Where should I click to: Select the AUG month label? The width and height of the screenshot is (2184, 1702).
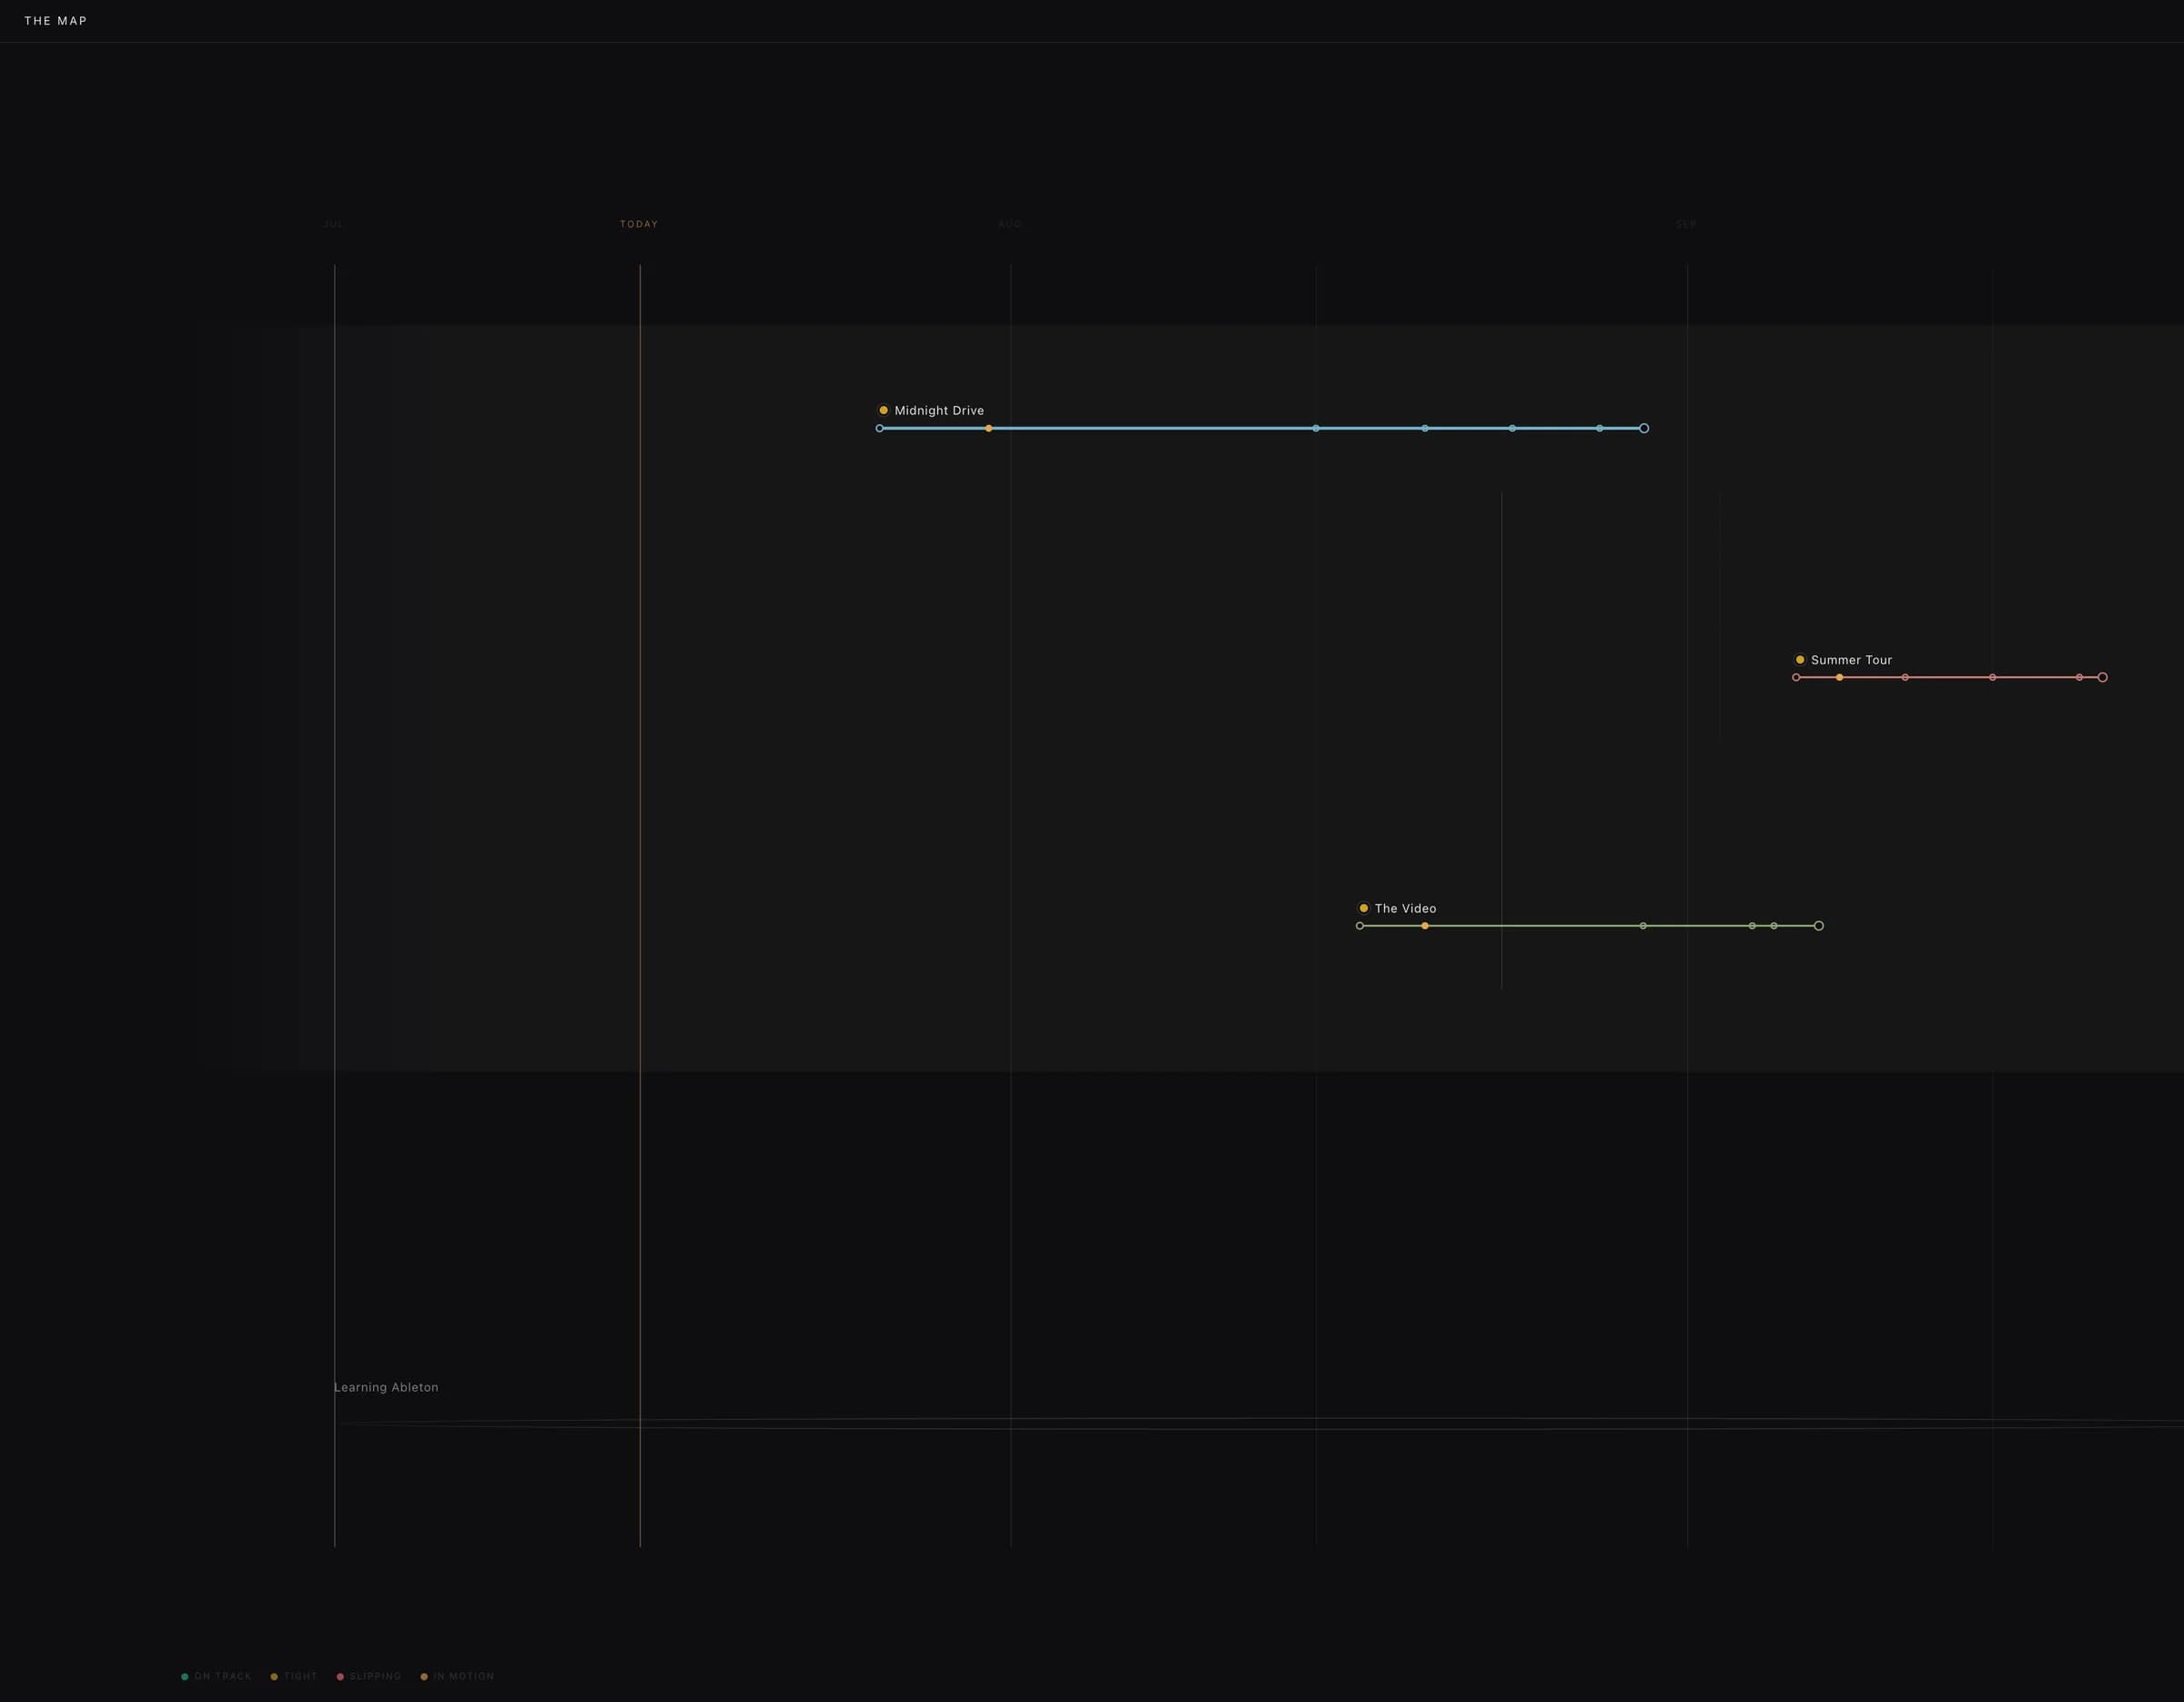pos(1010,224)
